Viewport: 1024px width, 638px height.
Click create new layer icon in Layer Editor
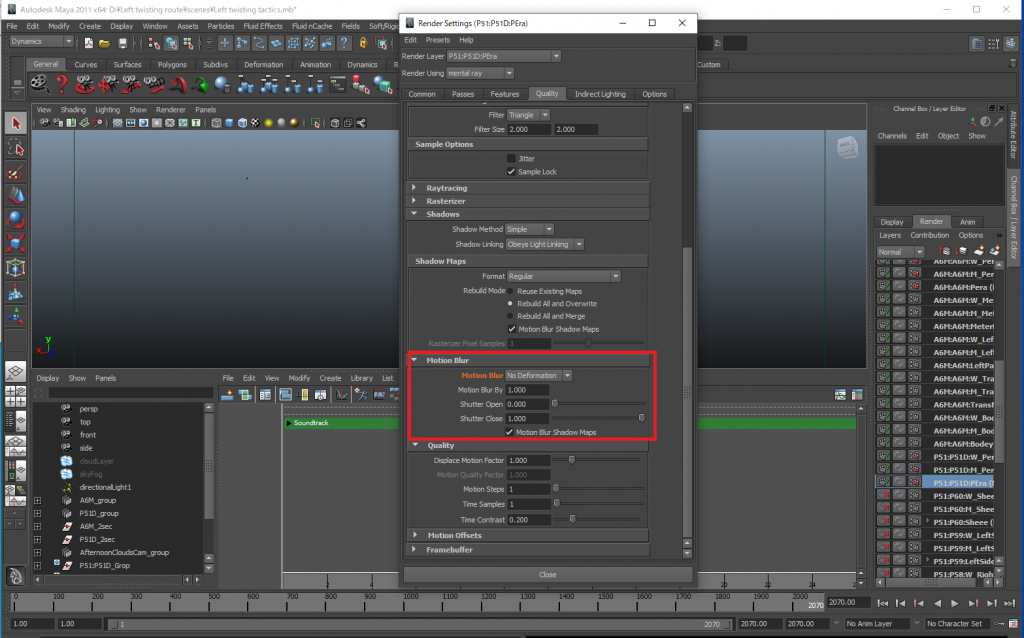point(978,251)
